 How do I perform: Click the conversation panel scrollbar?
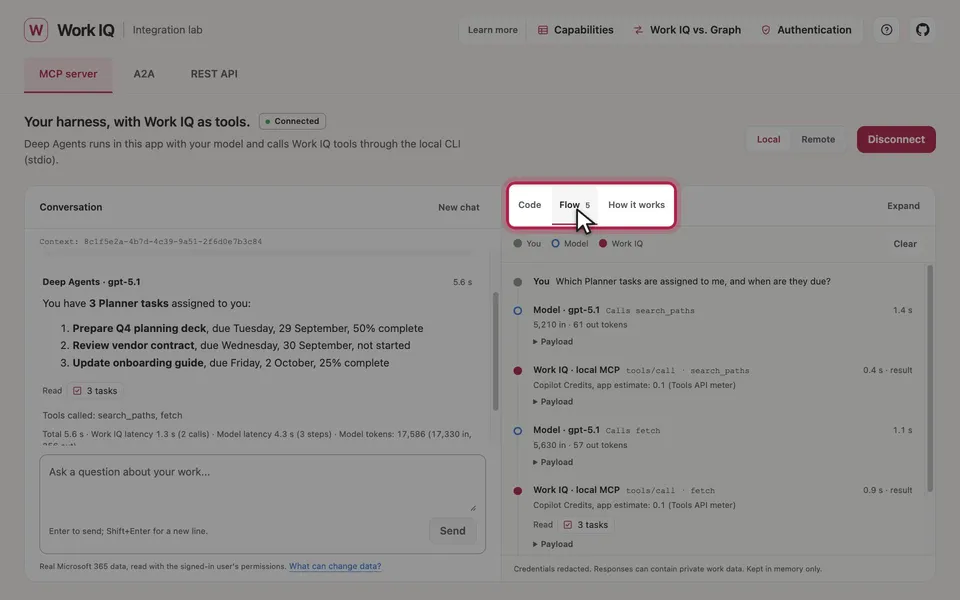click(495, 351)
